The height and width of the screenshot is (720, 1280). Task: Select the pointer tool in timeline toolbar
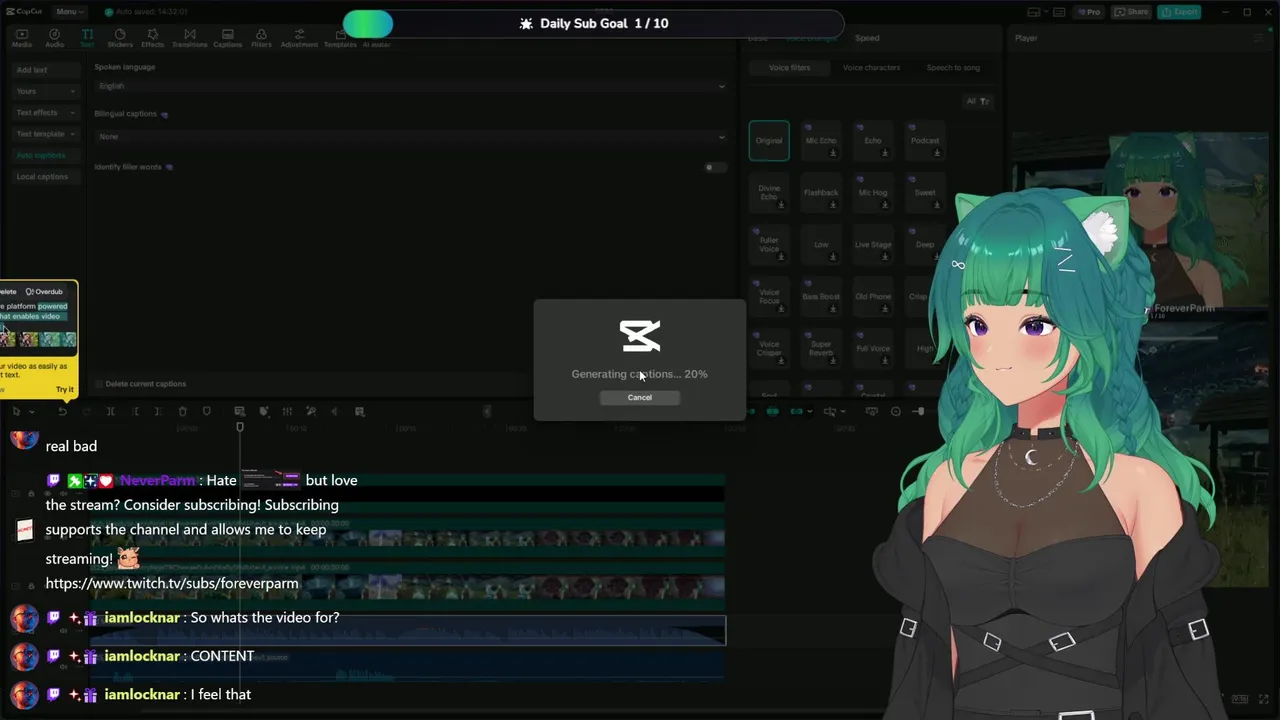coord(16,411)
